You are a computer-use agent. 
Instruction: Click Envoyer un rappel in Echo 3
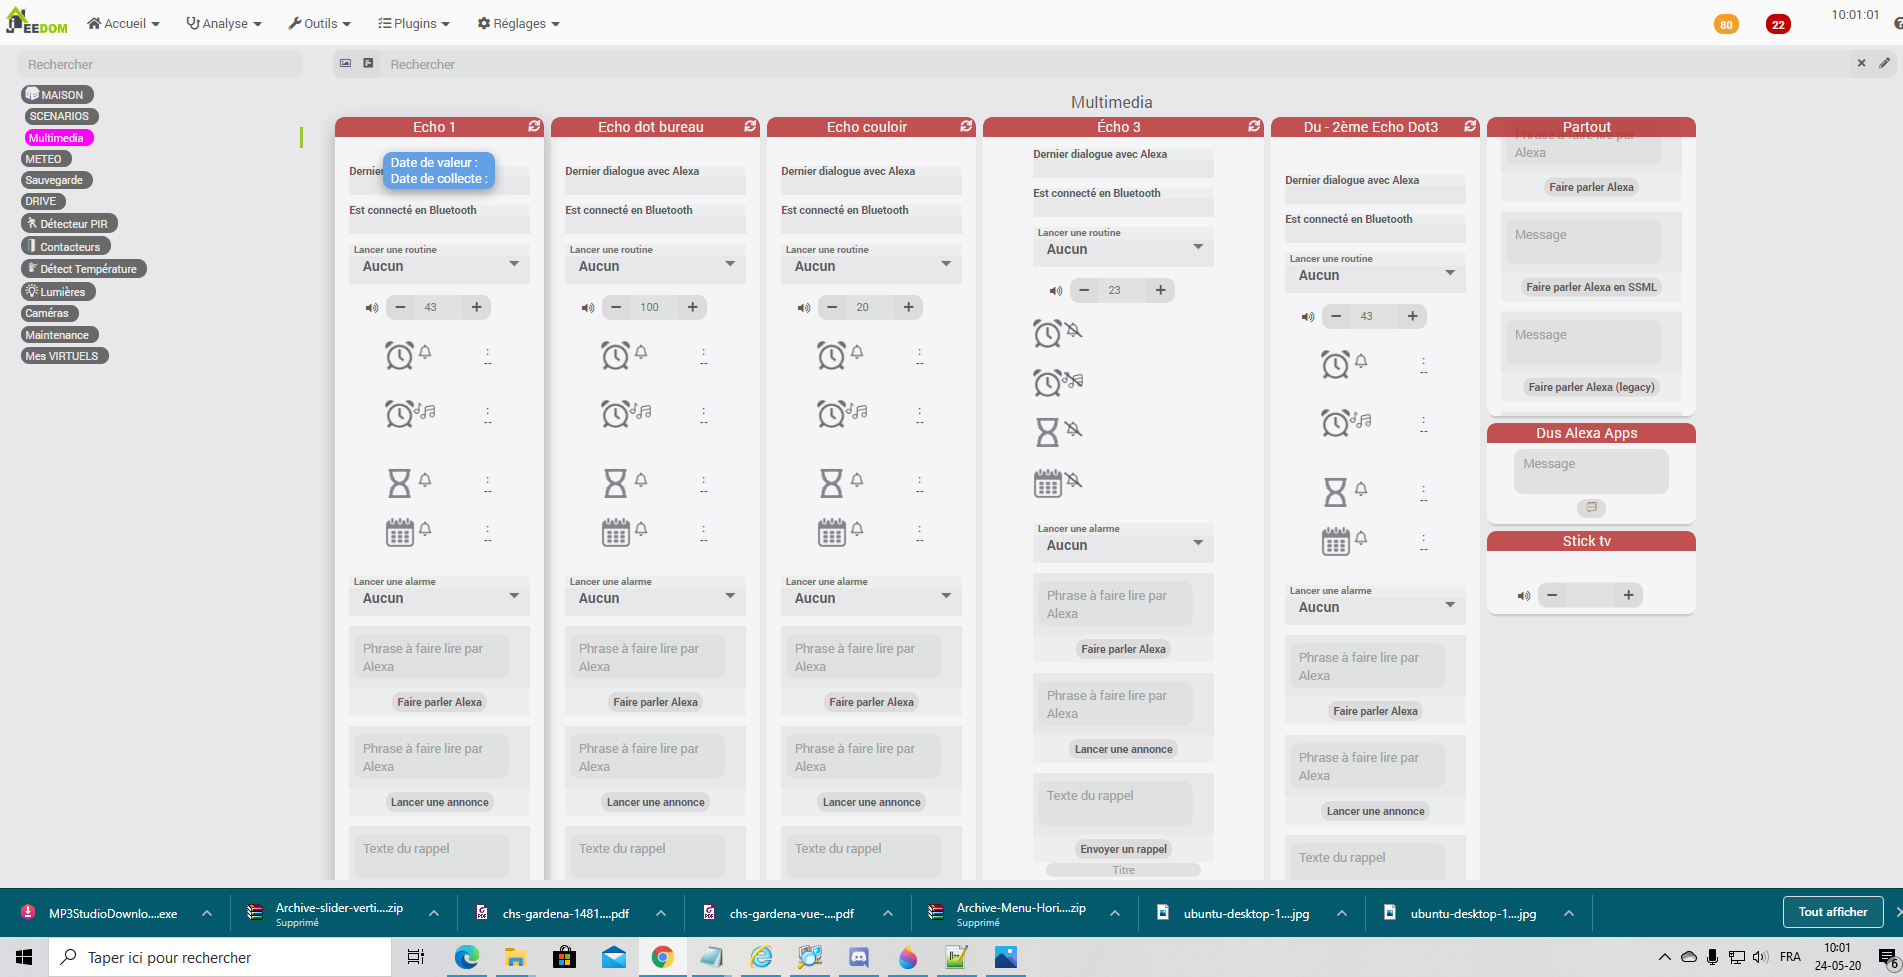1124,849
